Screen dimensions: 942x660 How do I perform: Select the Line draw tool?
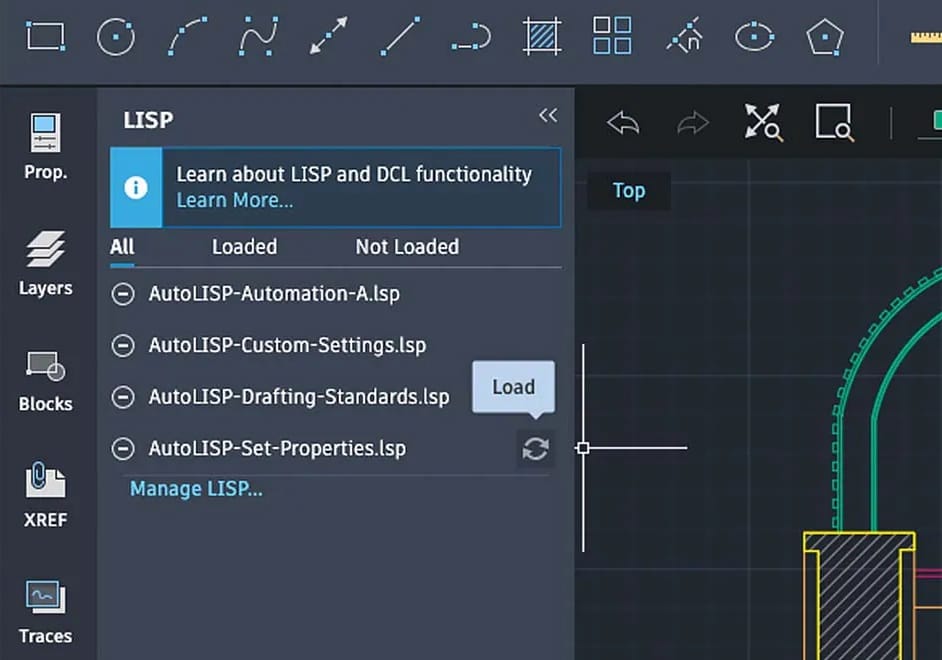pyautogui.click(x=400, y=37)
